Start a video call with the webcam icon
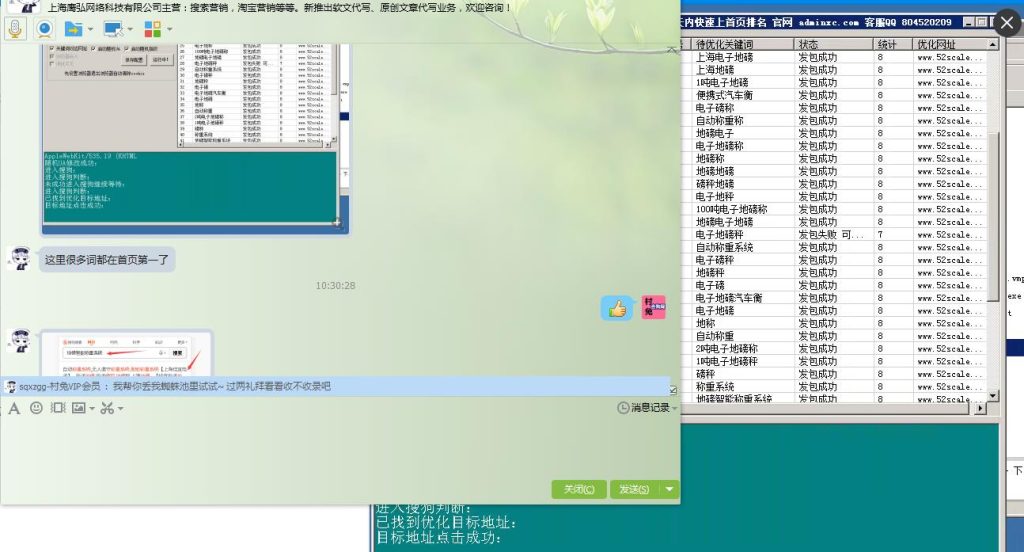Screen dimensions: 1024x552 tap(44, 29)
